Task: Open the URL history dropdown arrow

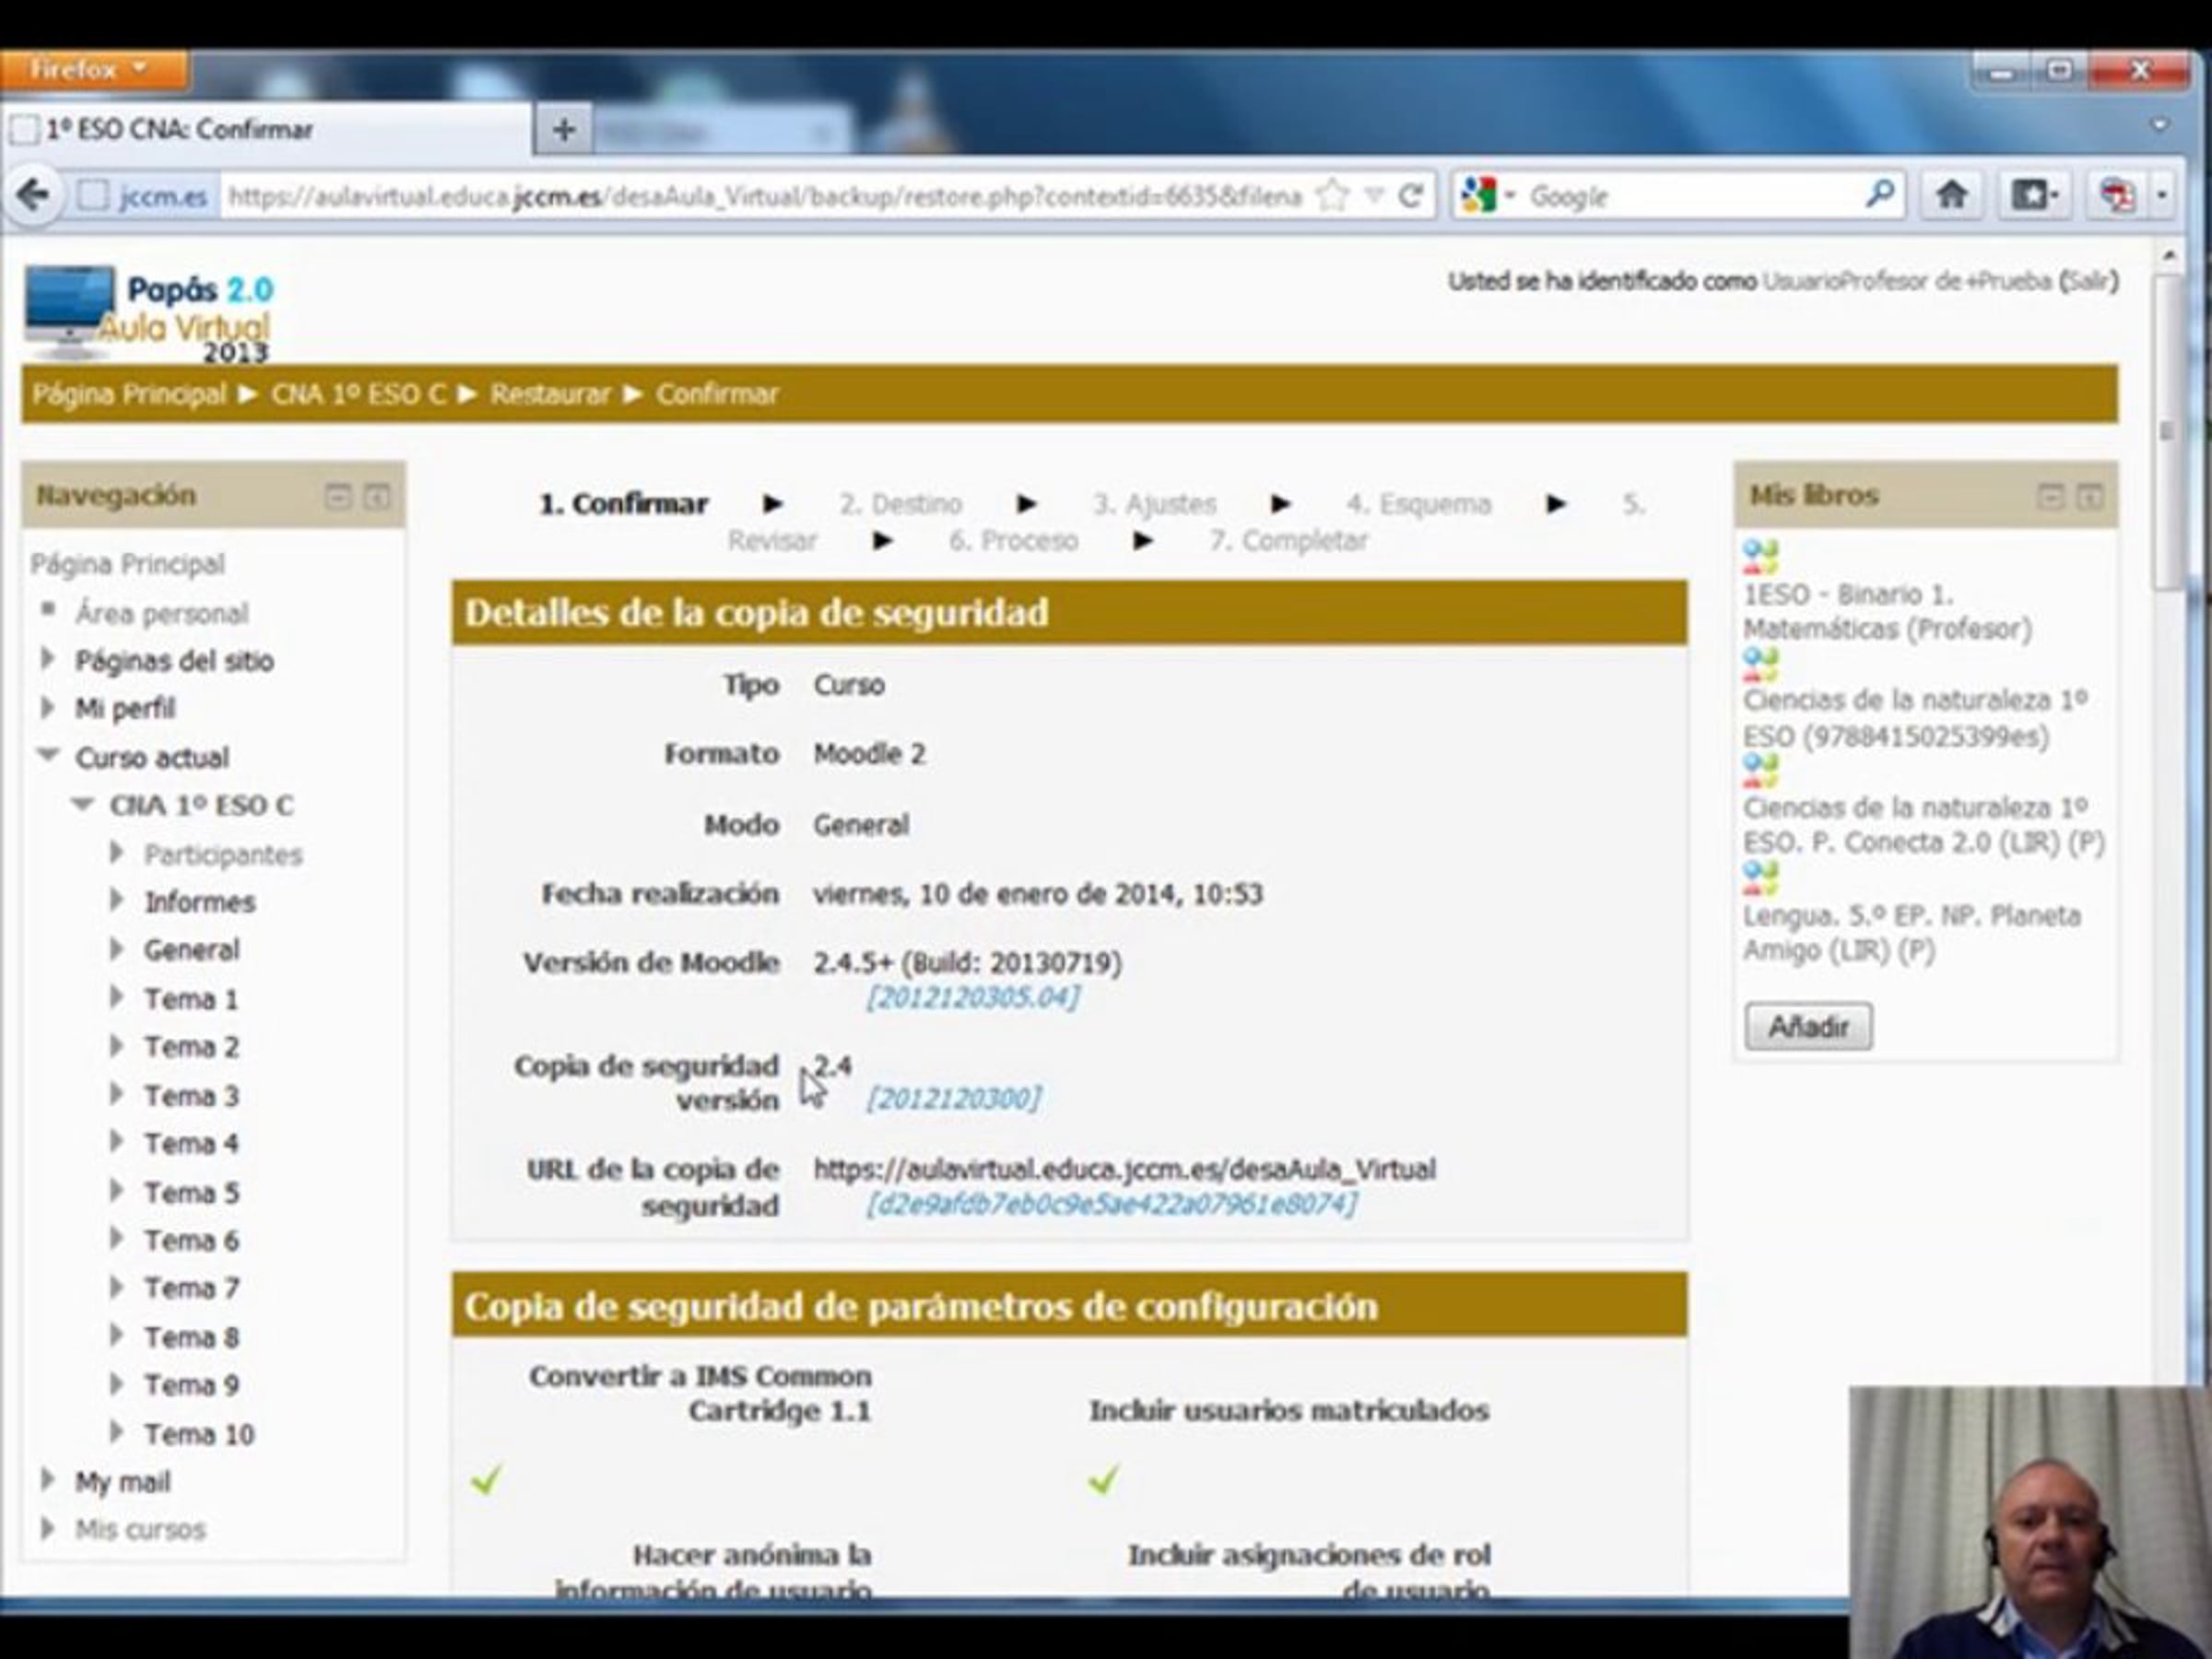Action: click(x=1375, y=195)
